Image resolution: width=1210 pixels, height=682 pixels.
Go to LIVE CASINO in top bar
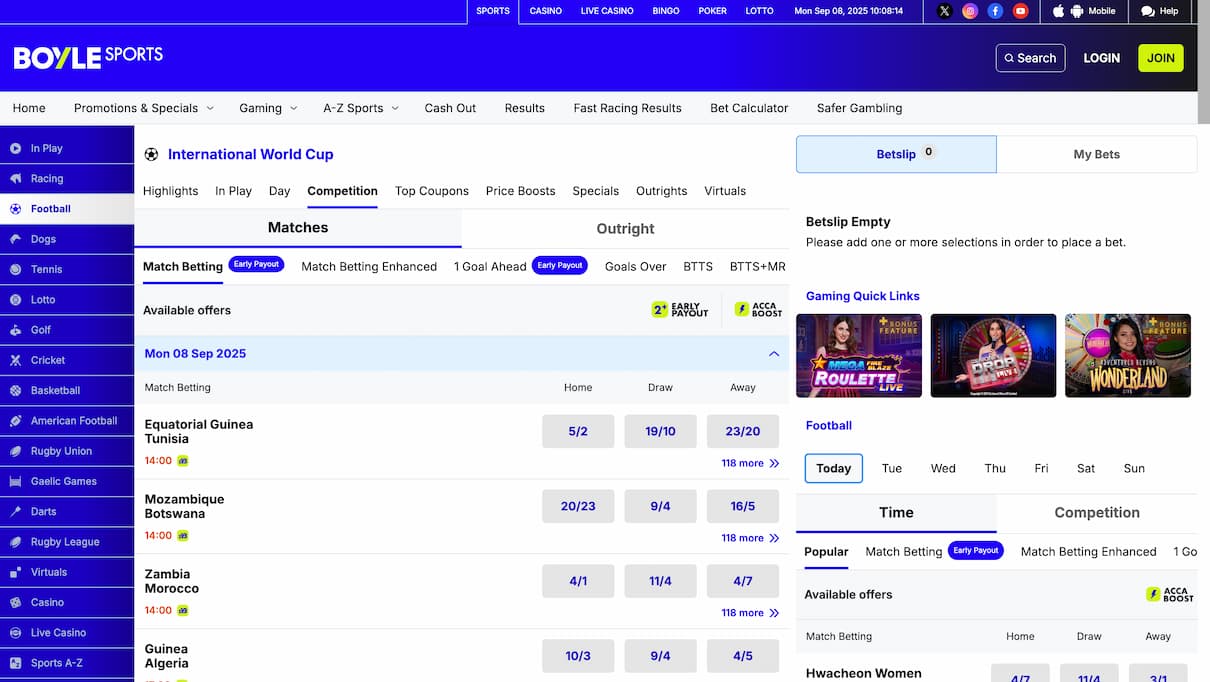click(x=607, y=11)
